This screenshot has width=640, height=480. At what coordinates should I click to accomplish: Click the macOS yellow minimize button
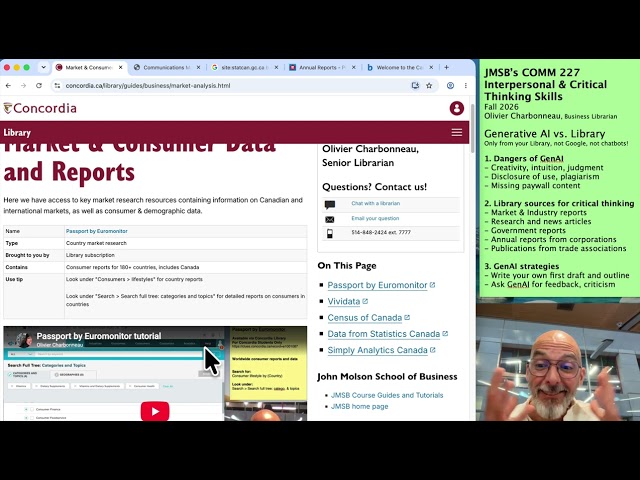[x=17, y=67]
